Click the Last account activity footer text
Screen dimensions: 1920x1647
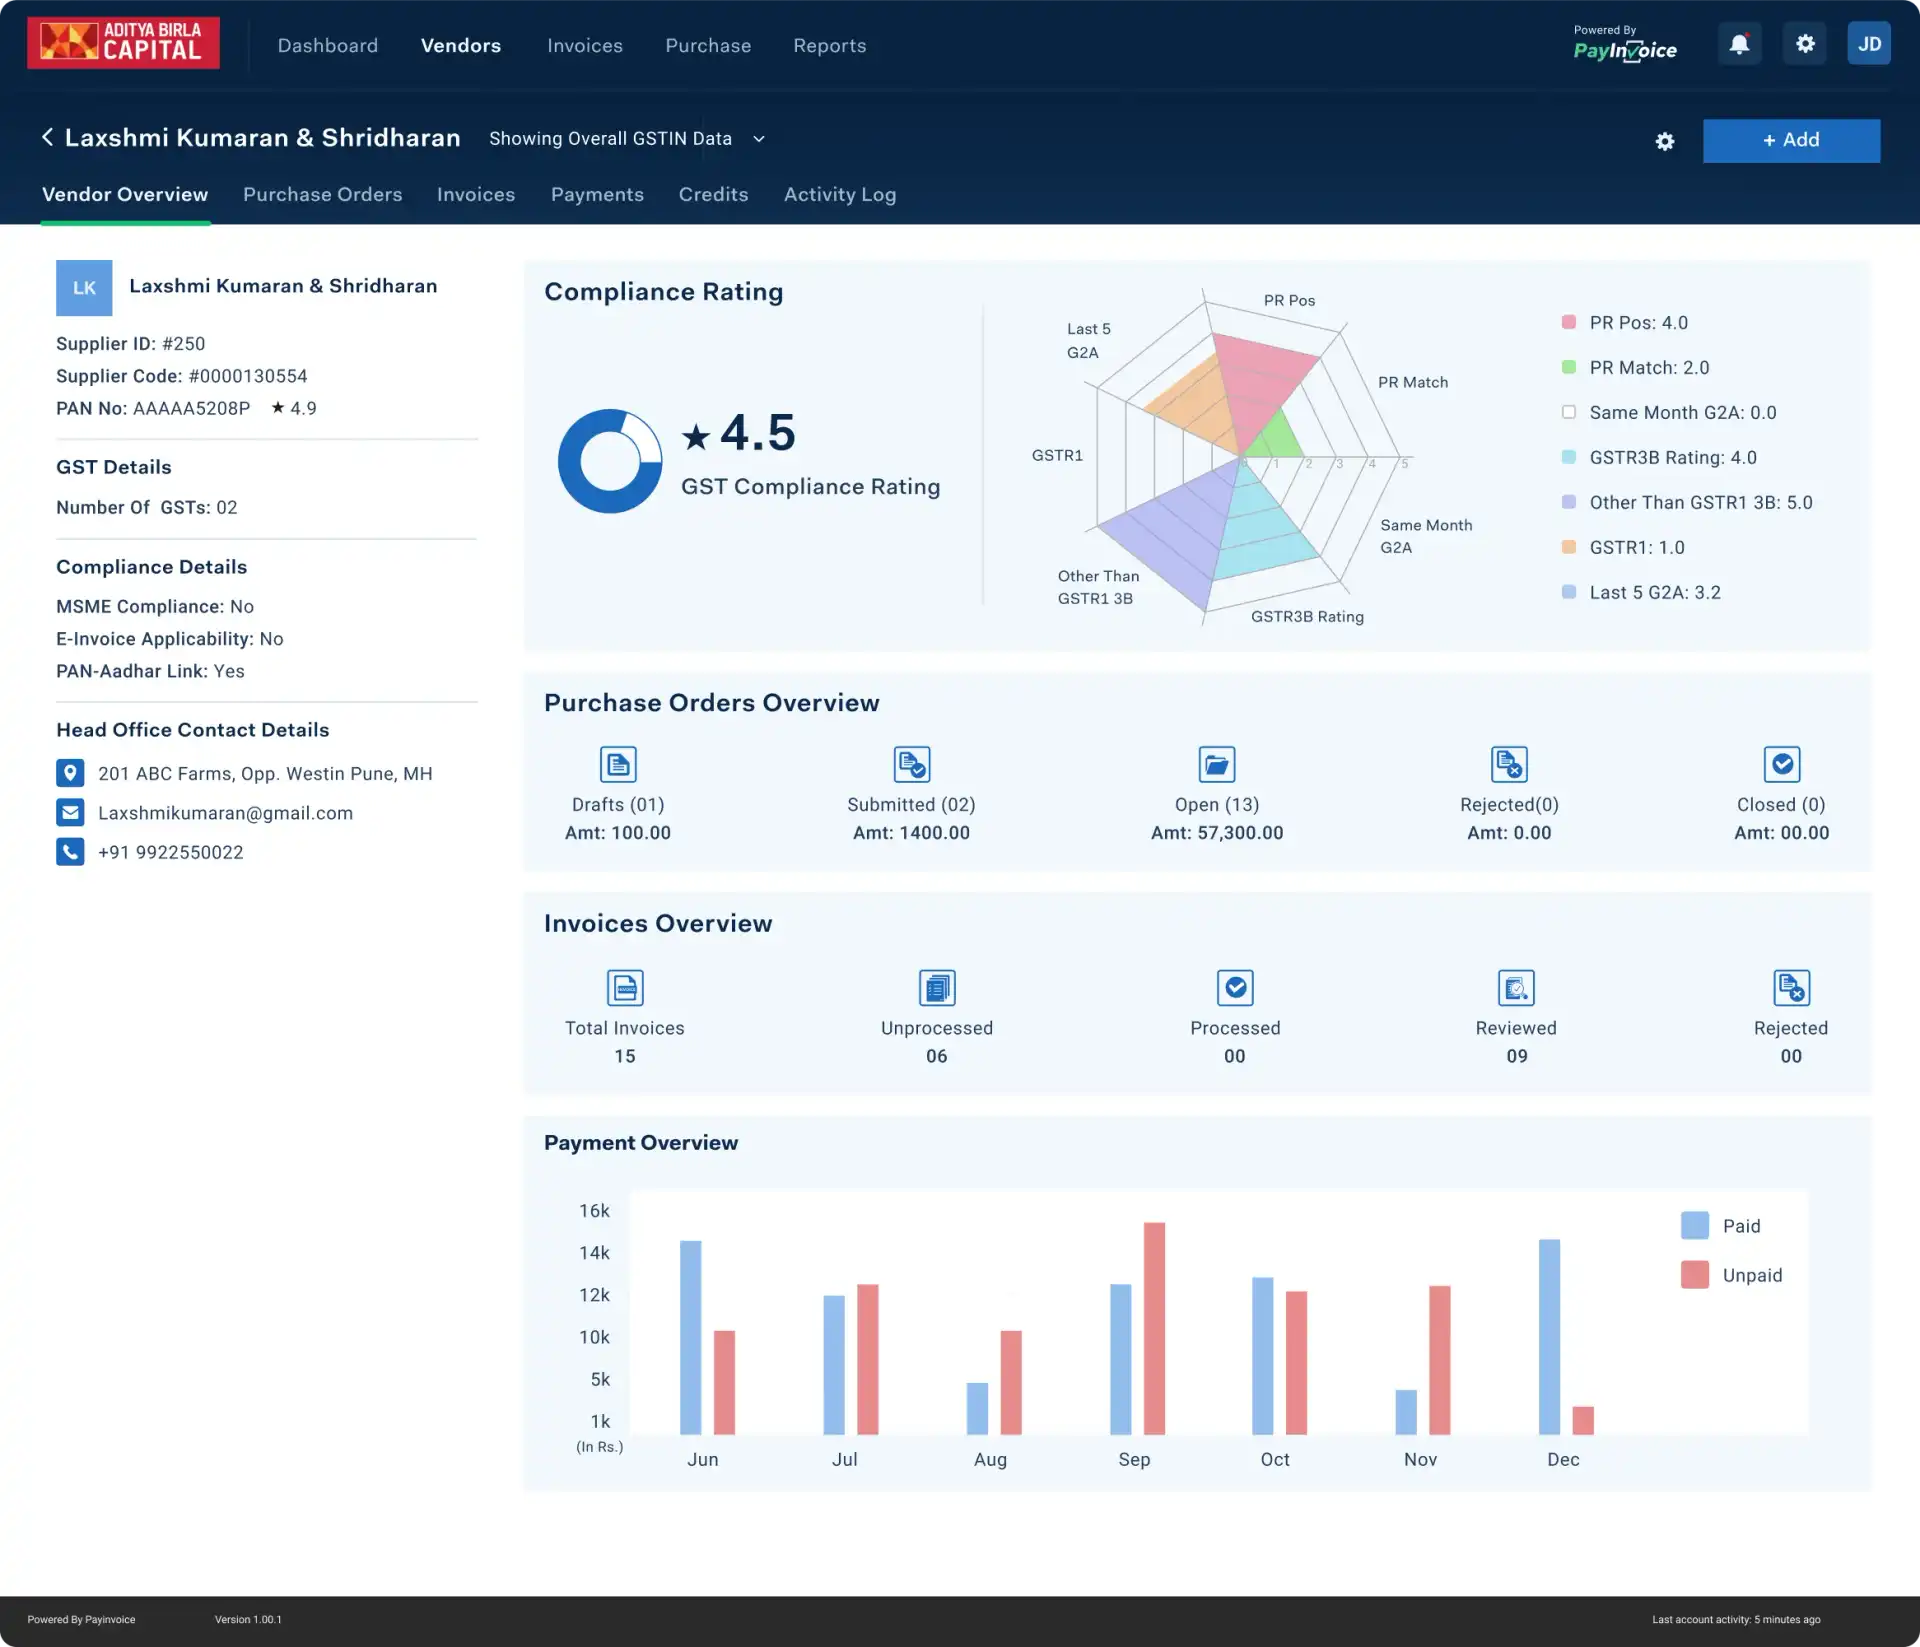(1736, 1619)
